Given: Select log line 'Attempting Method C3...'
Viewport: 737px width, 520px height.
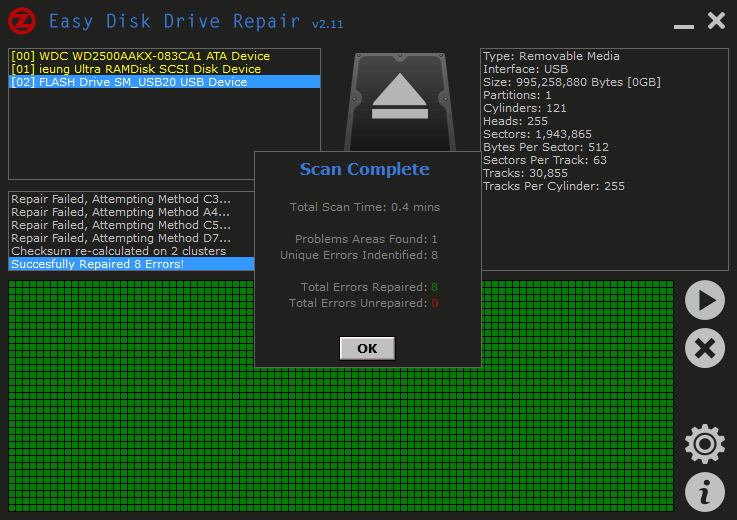Looking at the screenshot, I should click(132, 199).
